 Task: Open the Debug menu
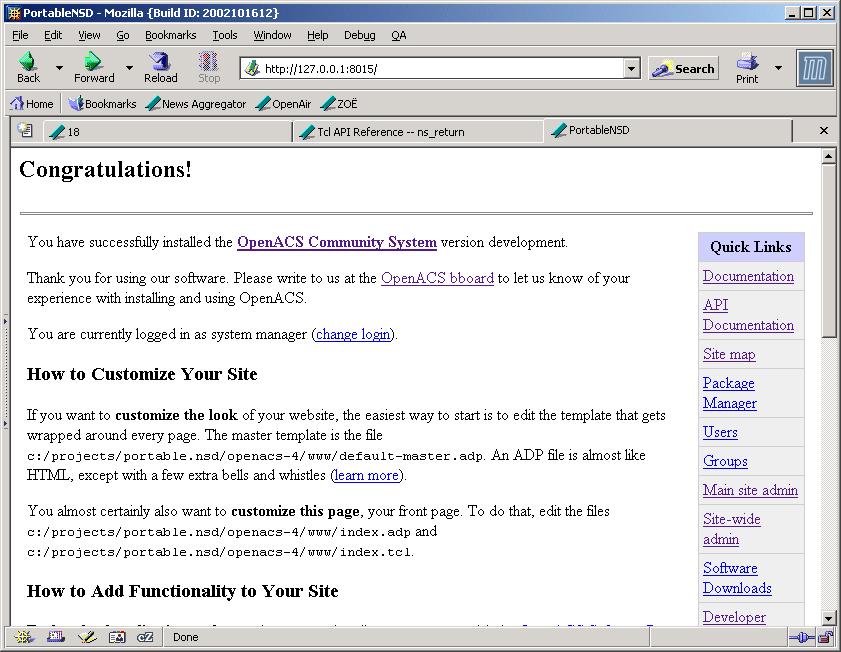coord(359,35)
